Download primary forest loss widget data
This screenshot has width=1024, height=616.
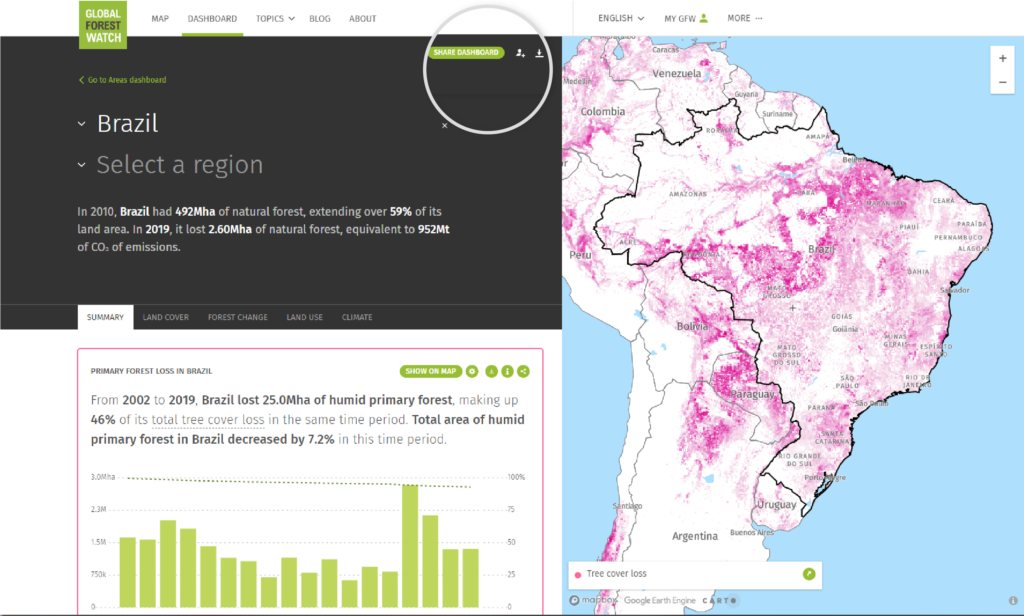(x=491, y=371)
